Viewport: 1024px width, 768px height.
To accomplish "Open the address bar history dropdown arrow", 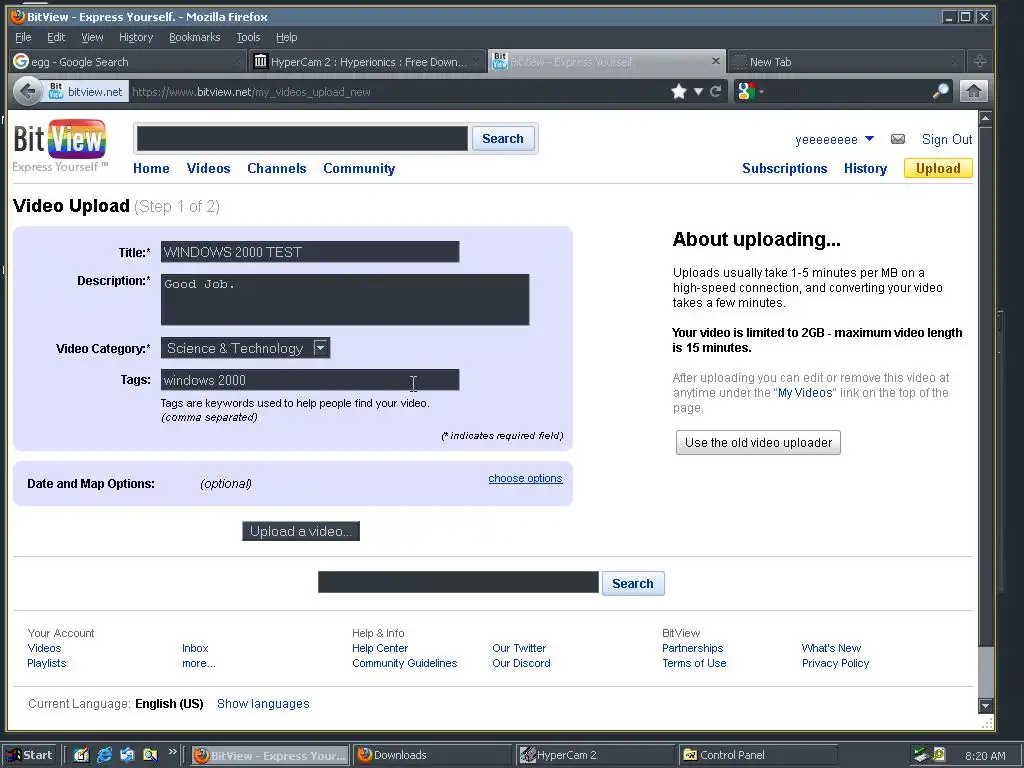I will click(x=698, y=91).
